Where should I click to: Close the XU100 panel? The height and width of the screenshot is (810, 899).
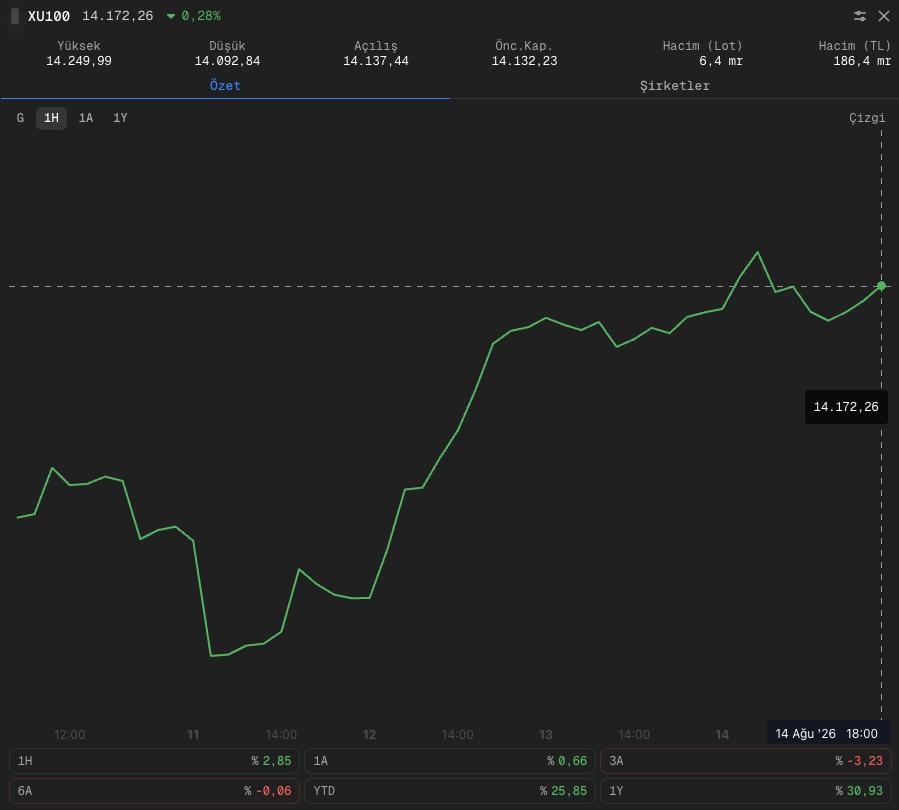point(884,16)
